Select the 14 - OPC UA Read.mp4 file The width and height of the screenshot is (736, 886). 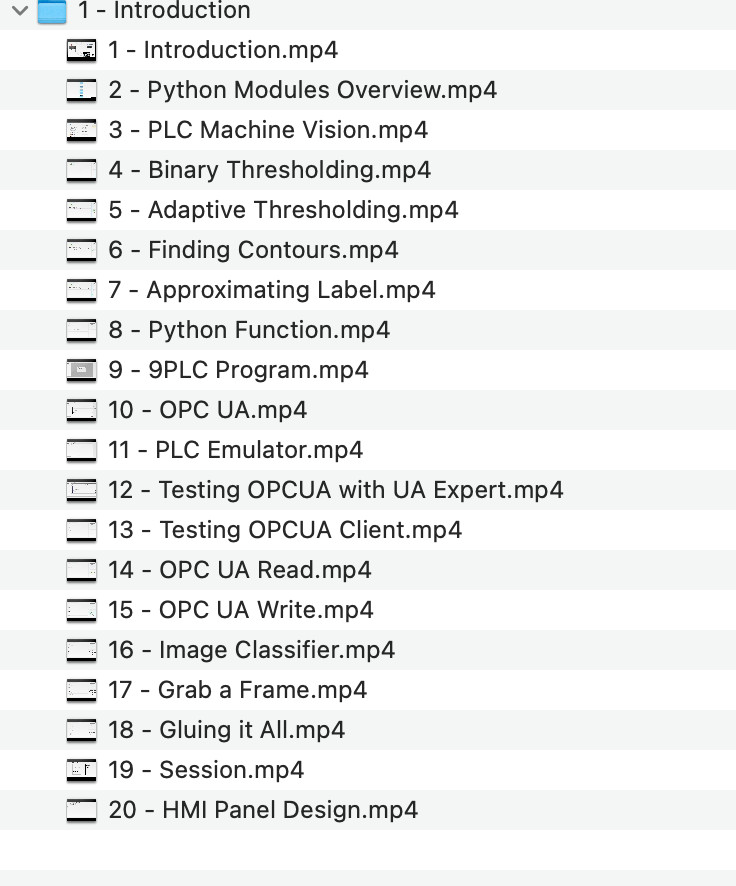240,570
